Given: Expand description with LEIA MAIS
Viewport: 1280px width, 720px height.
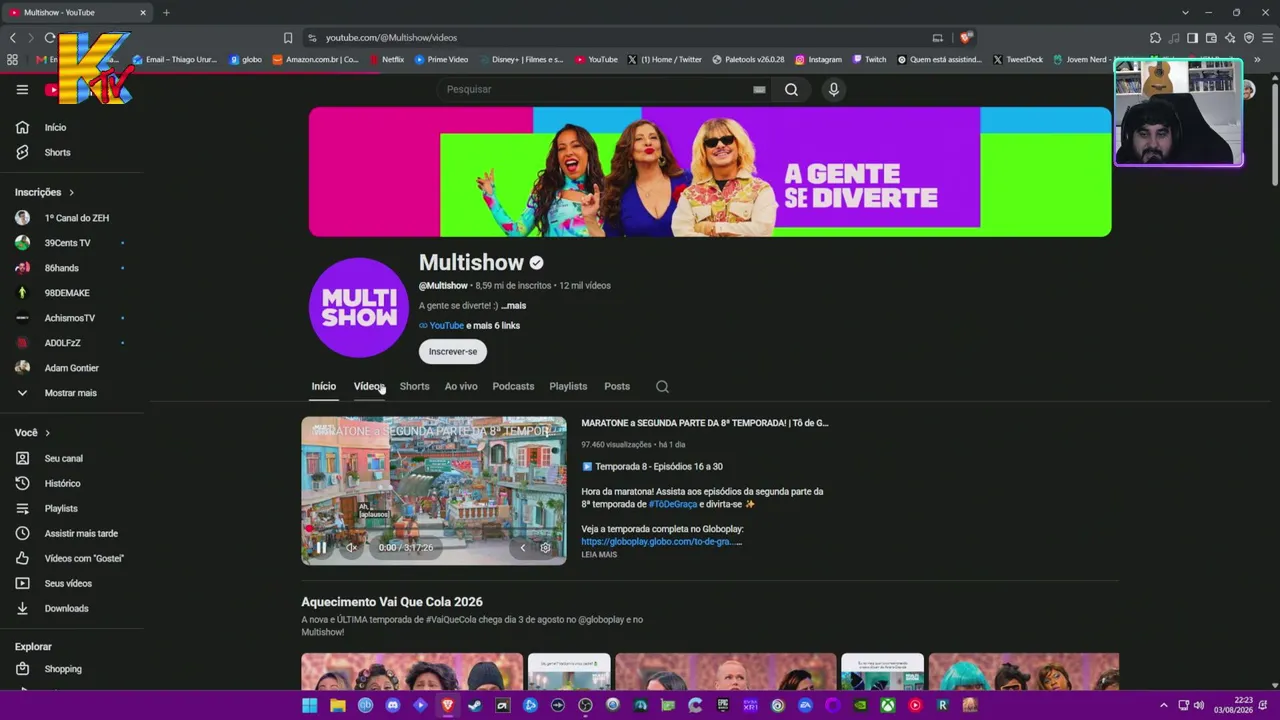Looking at the screenshot, I should click(x=599, y=554).
